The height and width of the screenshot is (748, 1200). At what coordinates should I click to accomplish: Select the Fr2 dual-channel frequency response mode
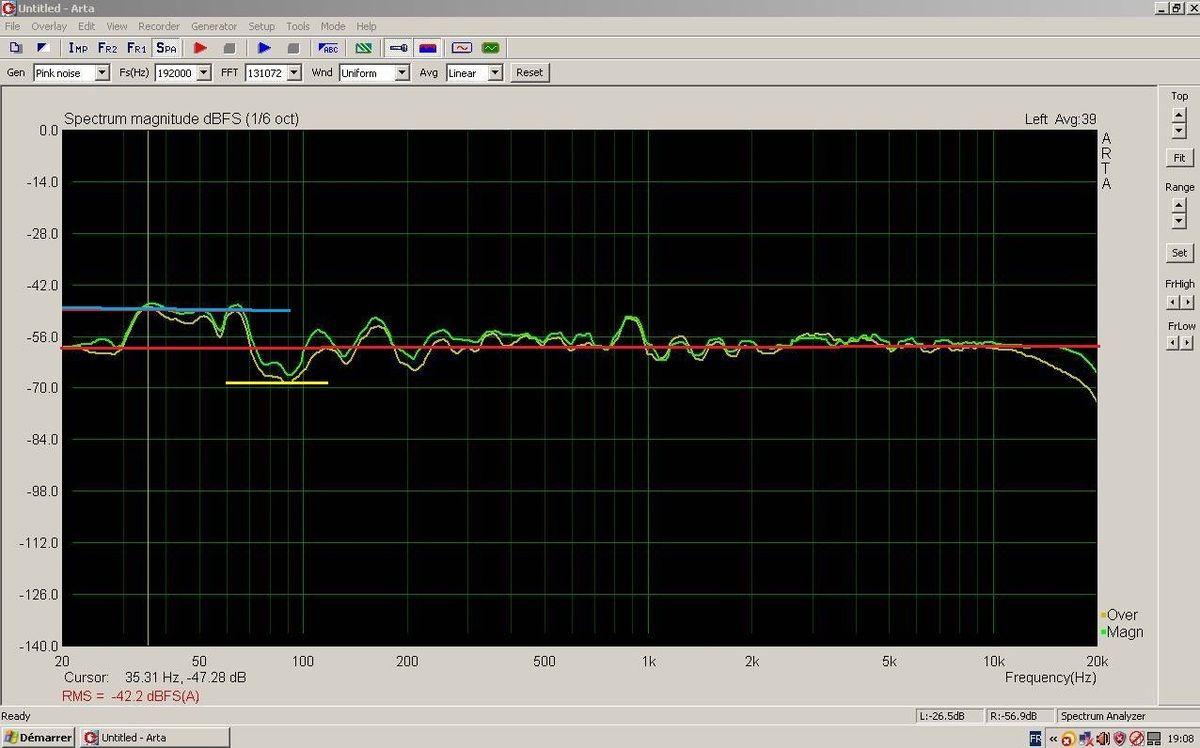(x=107, y=47)
